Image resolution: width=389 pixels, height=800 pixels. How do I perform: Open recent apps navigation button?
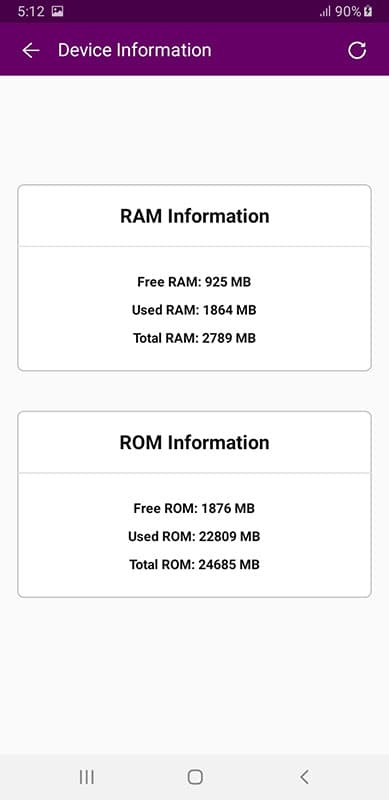coord(87,777)
